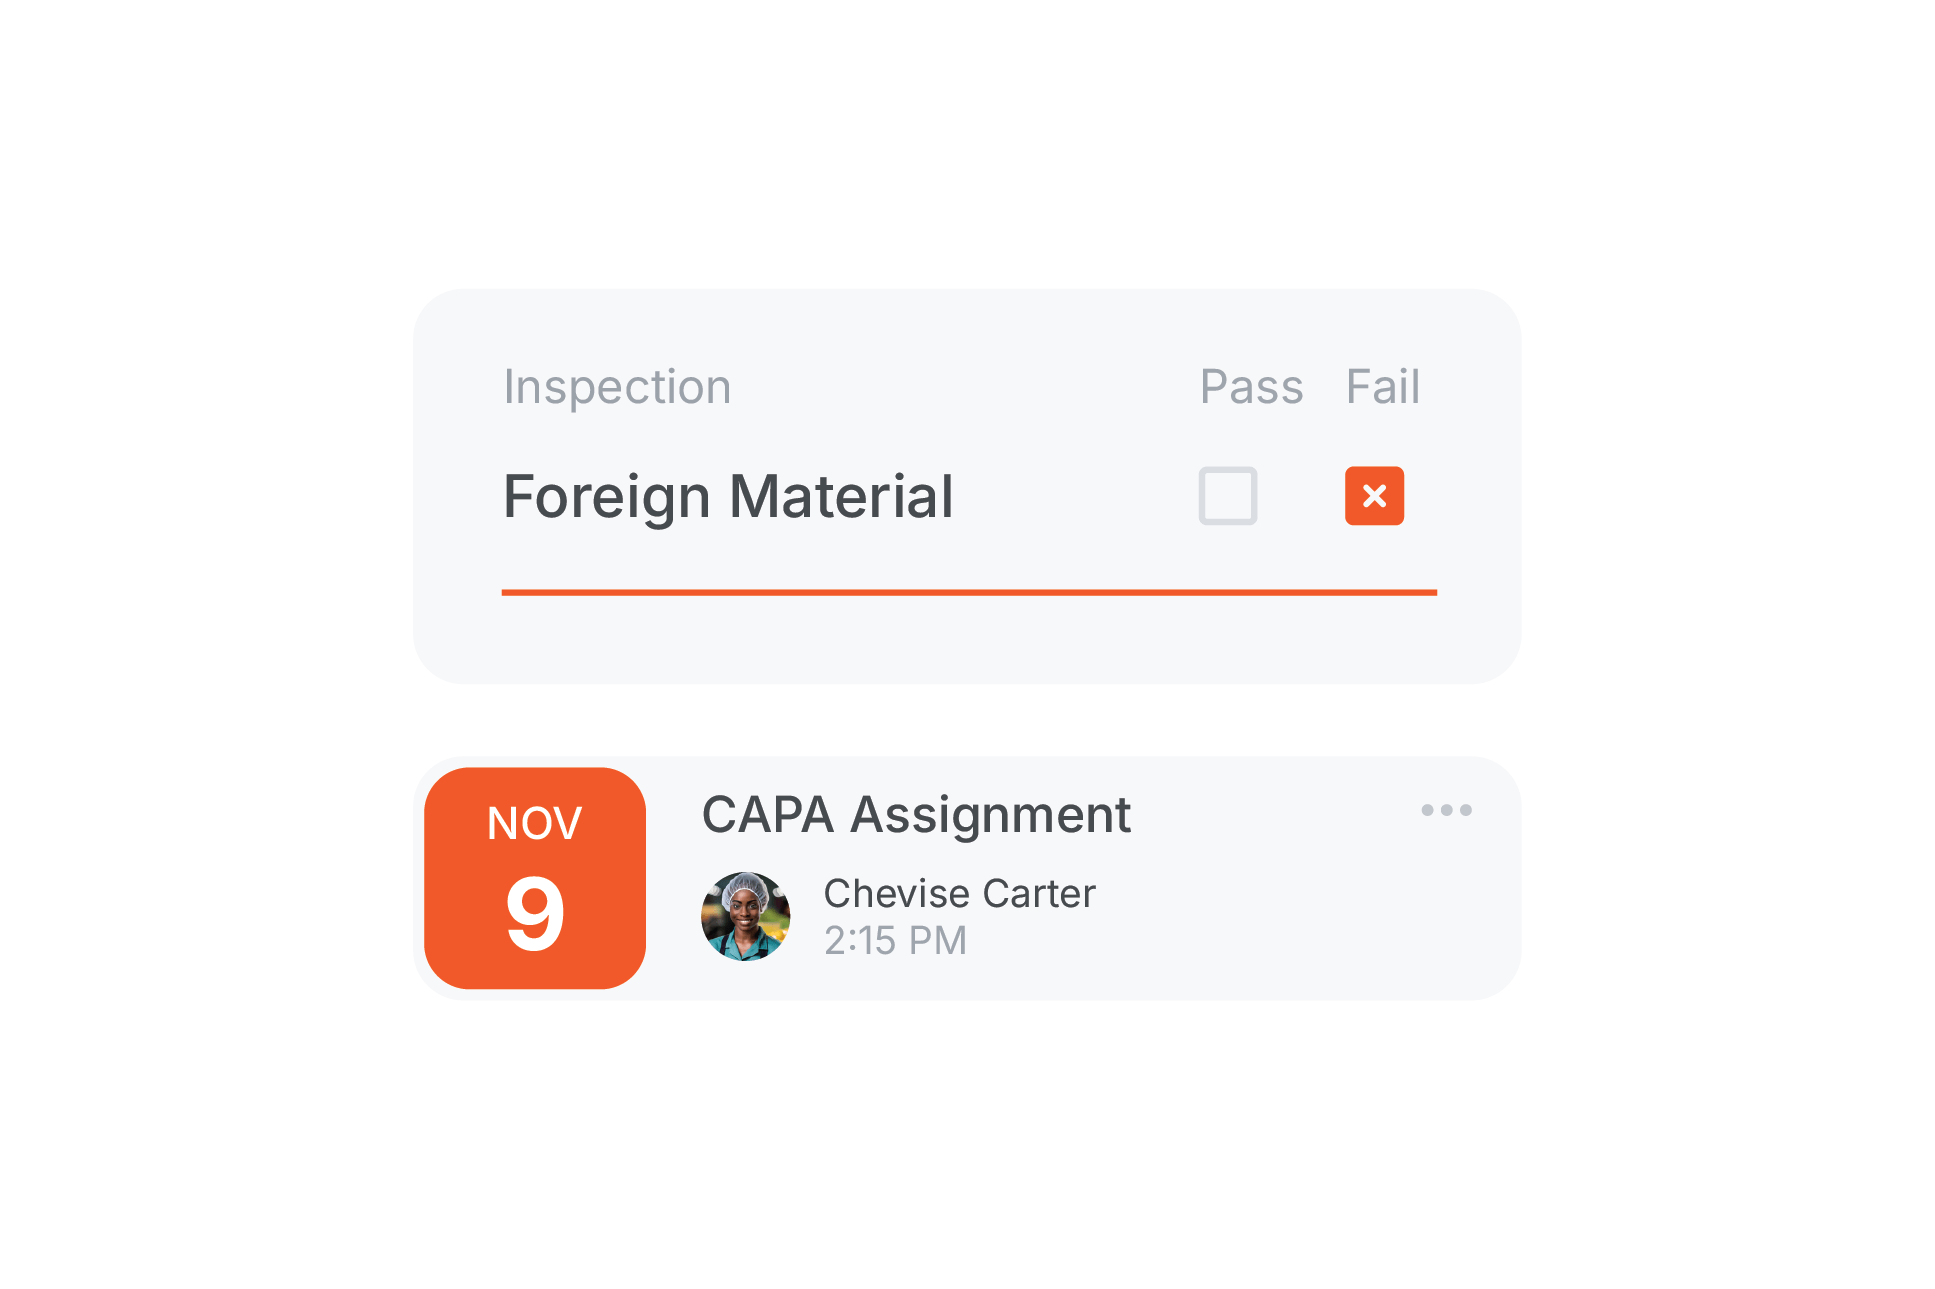Screen dimensions: 1935x1289
Task: Select the Fail column heading
Action: (x=1383, y=387)
